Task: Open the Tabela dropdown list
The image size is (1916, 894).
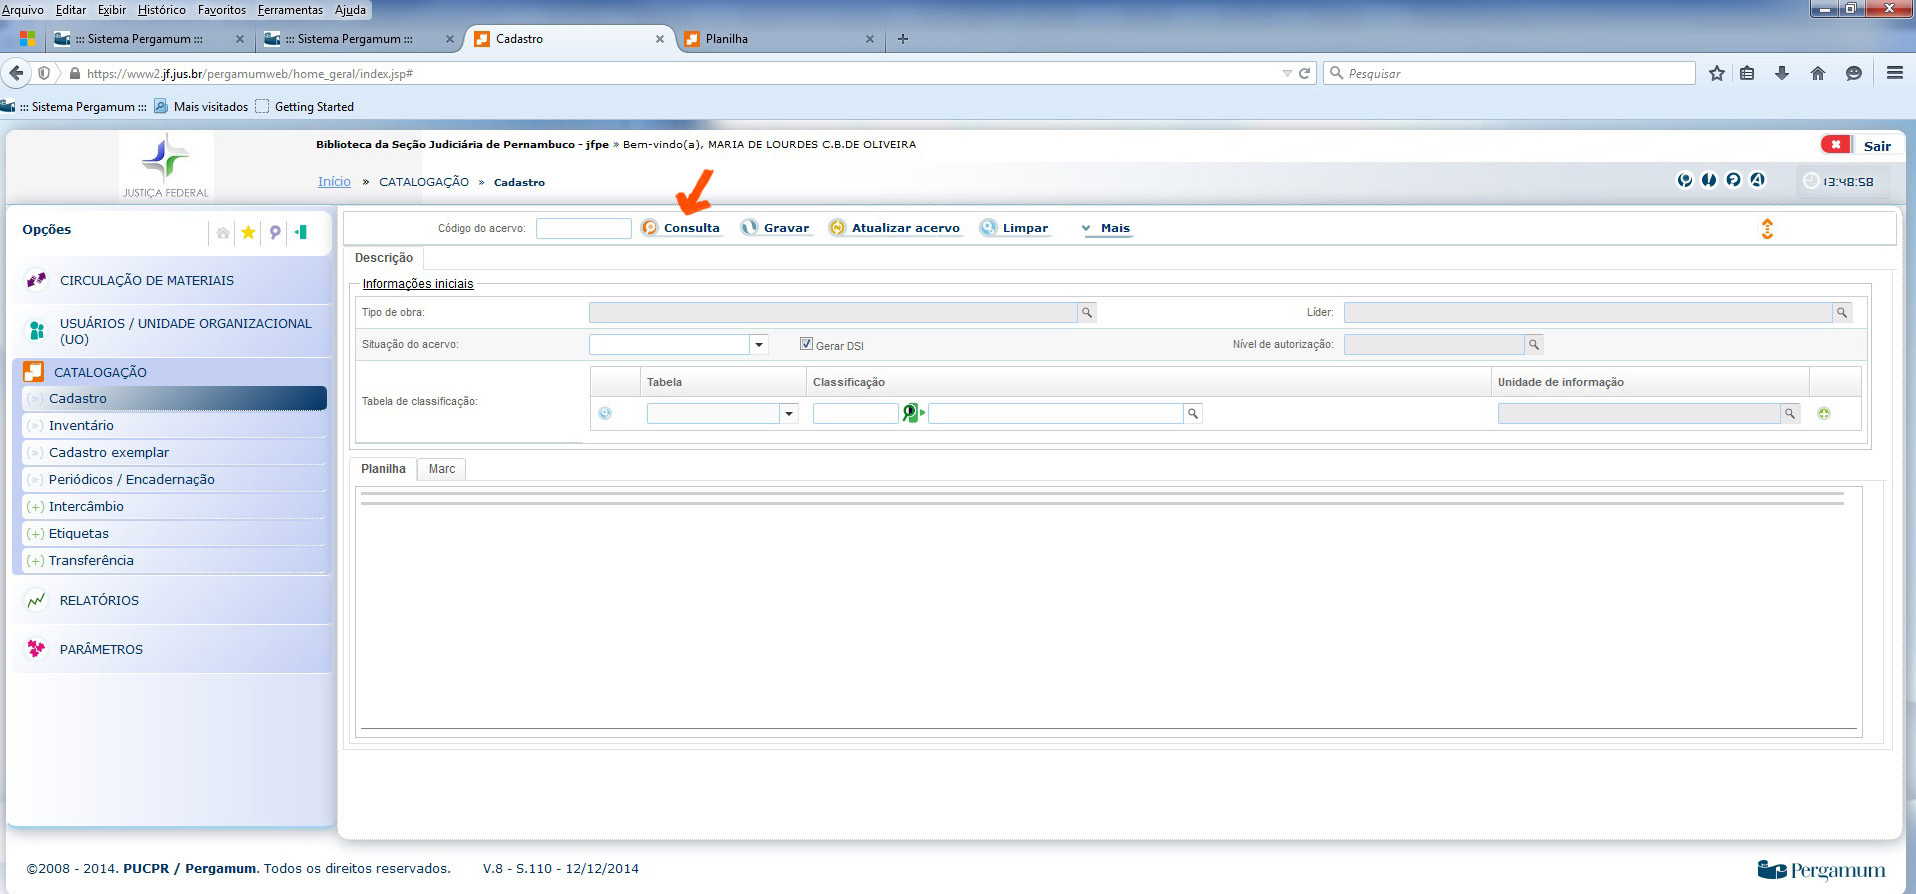Action: pos(789,414)
